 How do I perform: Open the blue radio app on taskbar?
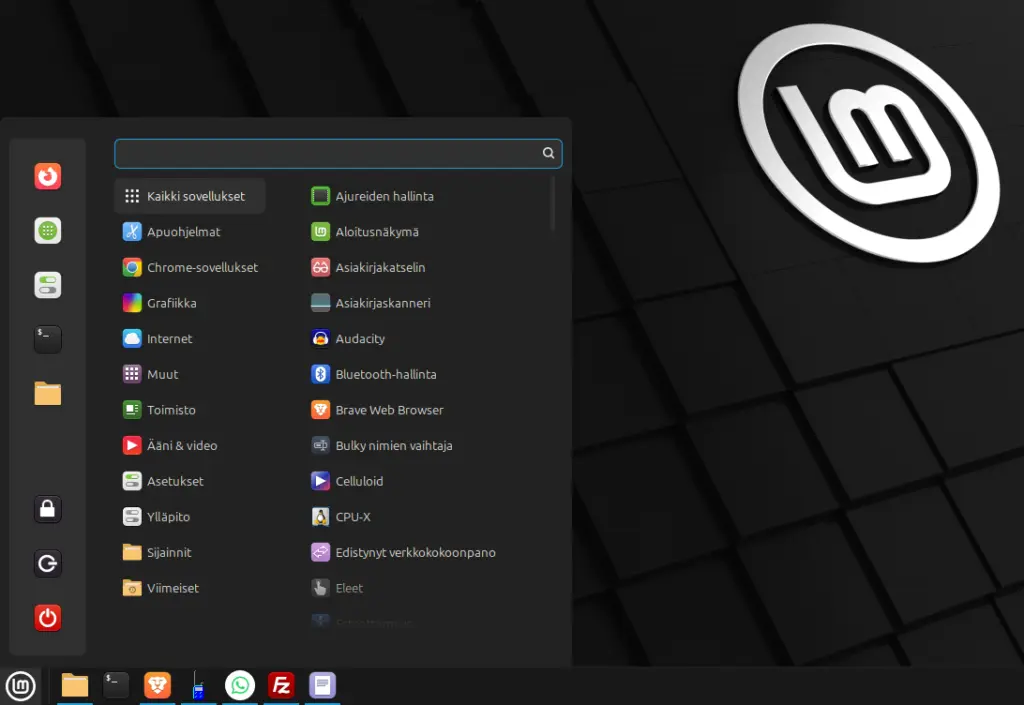(x=198, y=685)
